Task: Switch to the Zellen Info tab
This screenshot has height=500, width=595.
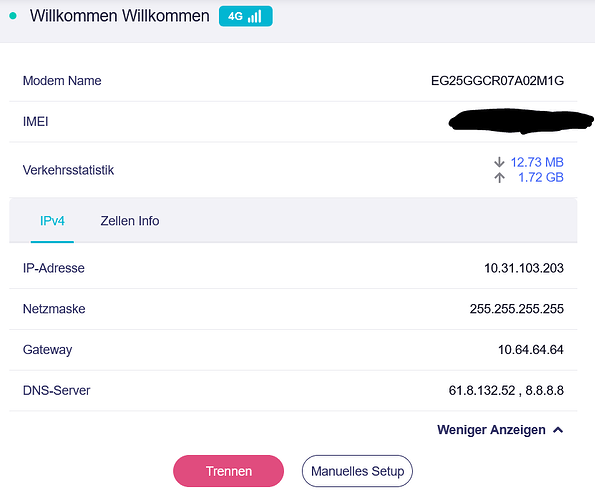Action: point(130,221)
